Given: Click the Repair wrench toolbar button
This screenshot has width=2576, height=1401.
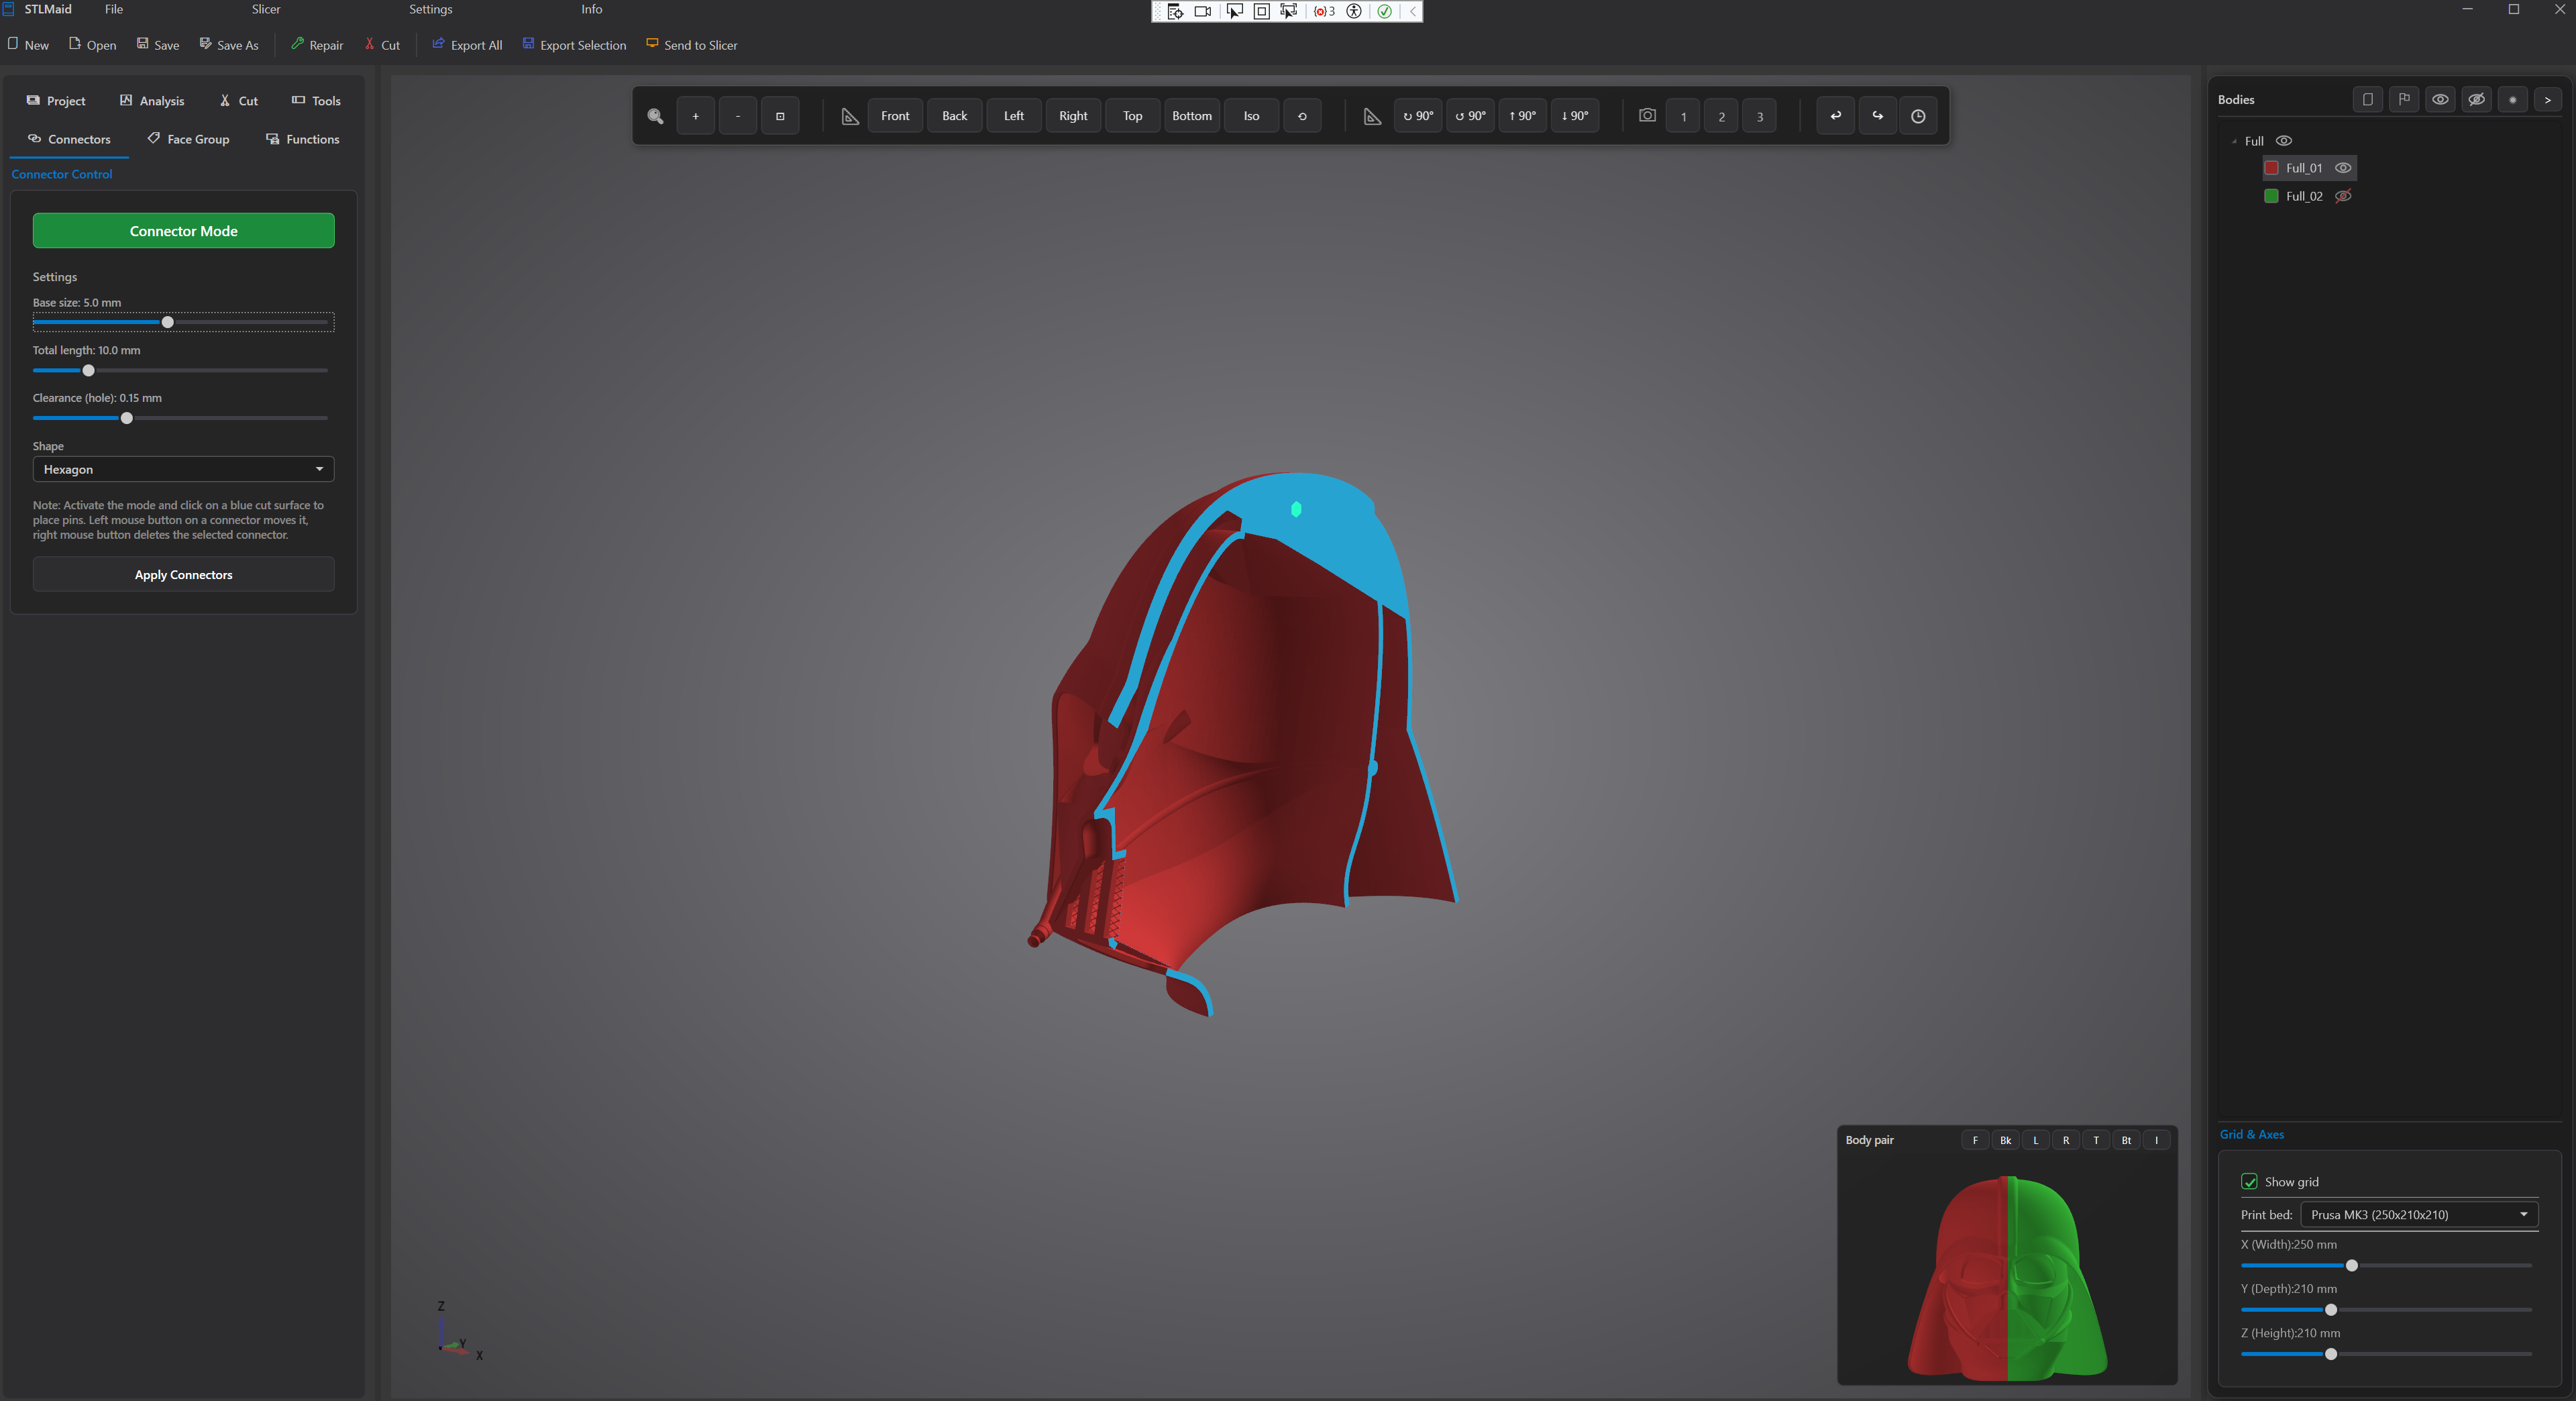Looking at the screenshot, I should click(317, 45).
